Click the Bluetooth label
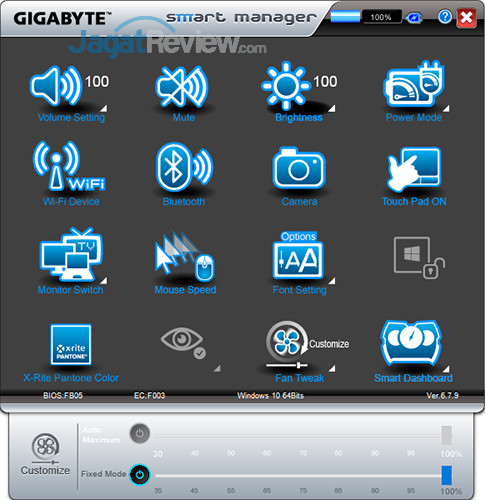 [x=184, y=202]
